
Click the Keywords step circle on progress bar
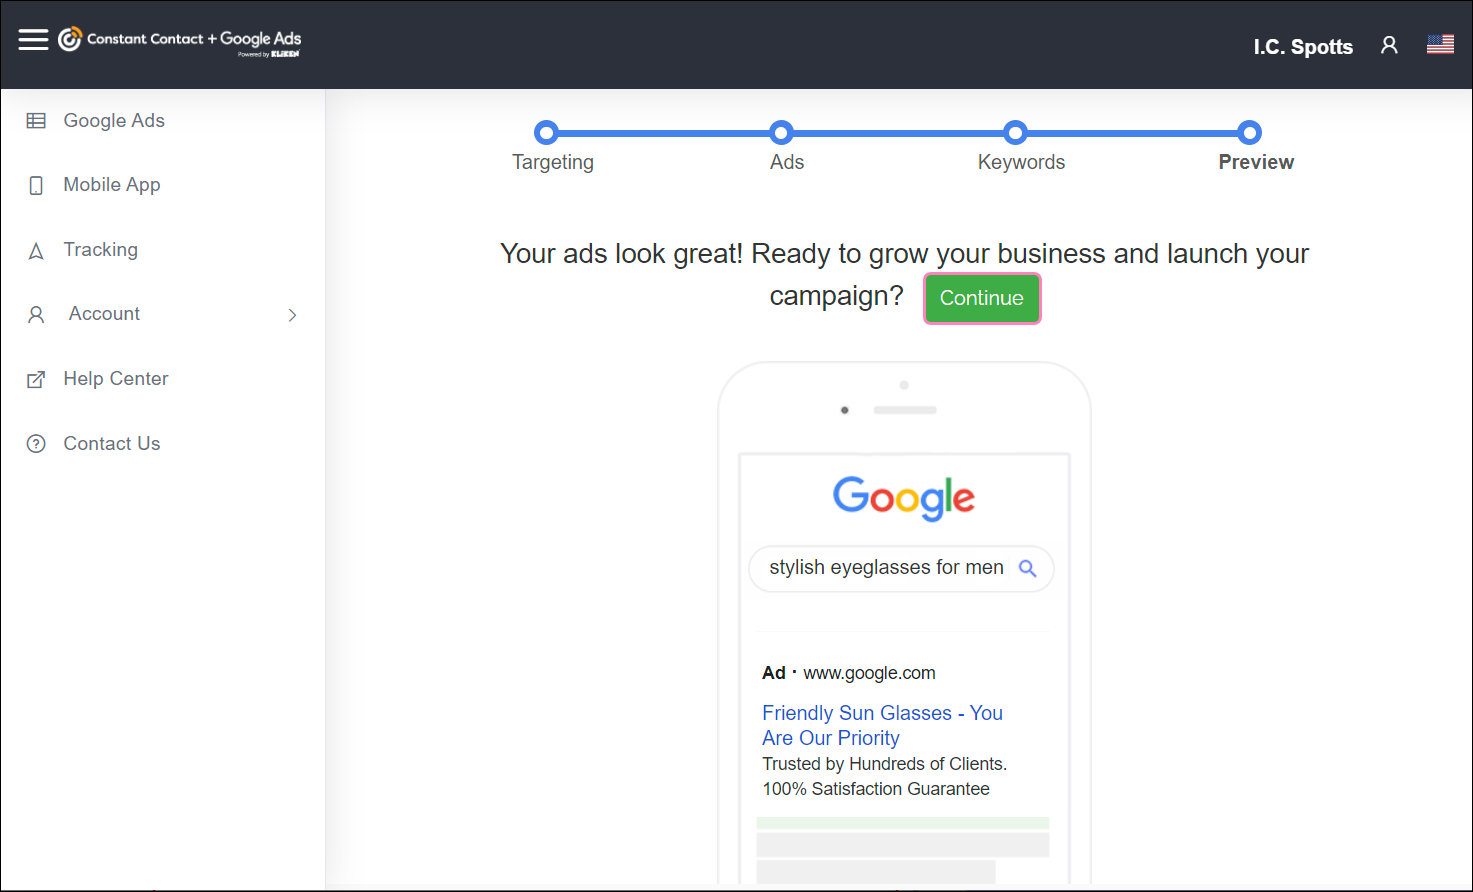1015,132
